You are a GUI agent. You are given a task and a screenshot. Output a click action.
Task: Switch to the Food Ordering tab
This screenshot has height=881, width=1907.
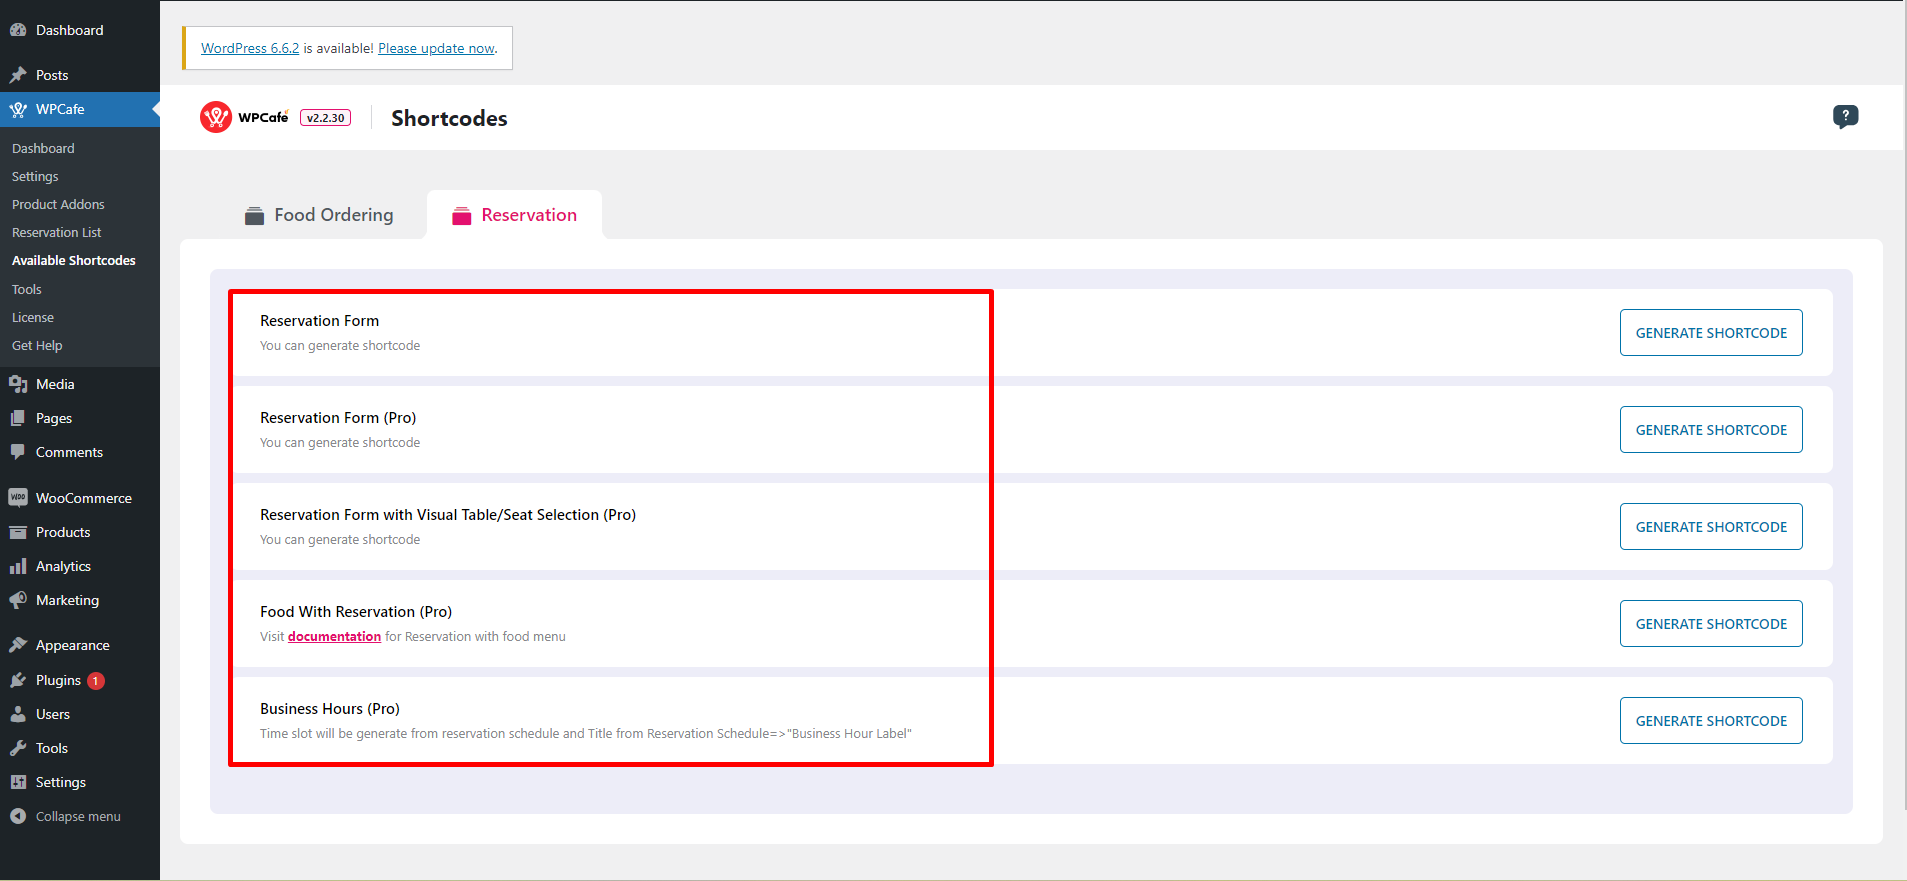click(319, 215)
